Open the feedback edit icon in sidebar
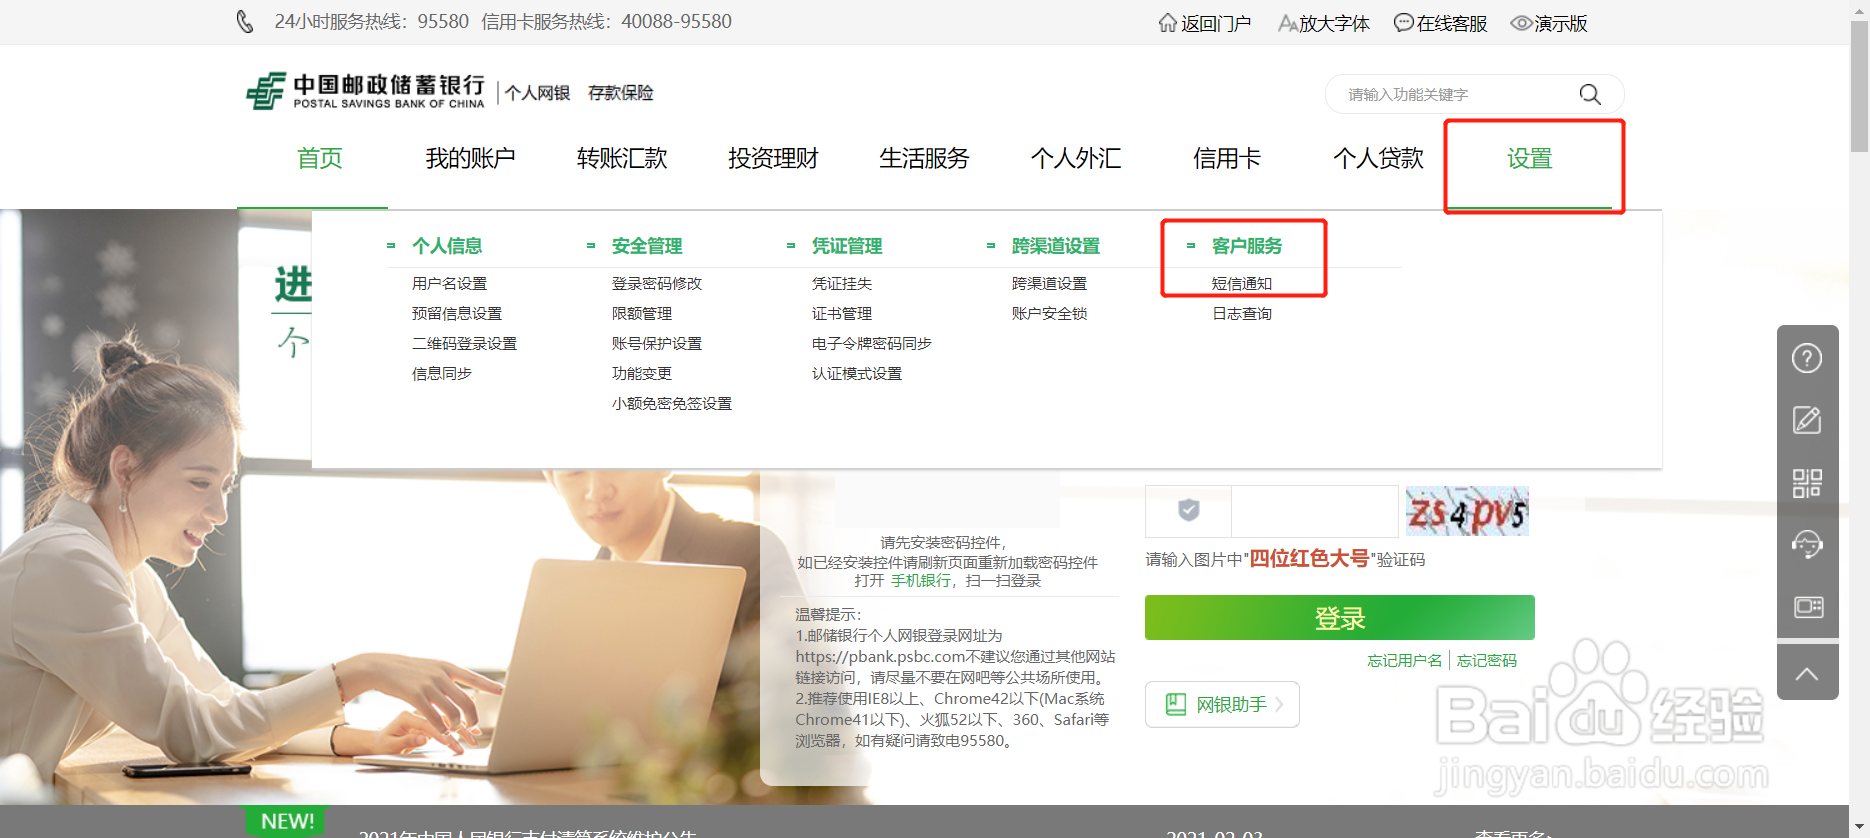The height and width of the screenshot is (838, 1870). [1807, 420]
